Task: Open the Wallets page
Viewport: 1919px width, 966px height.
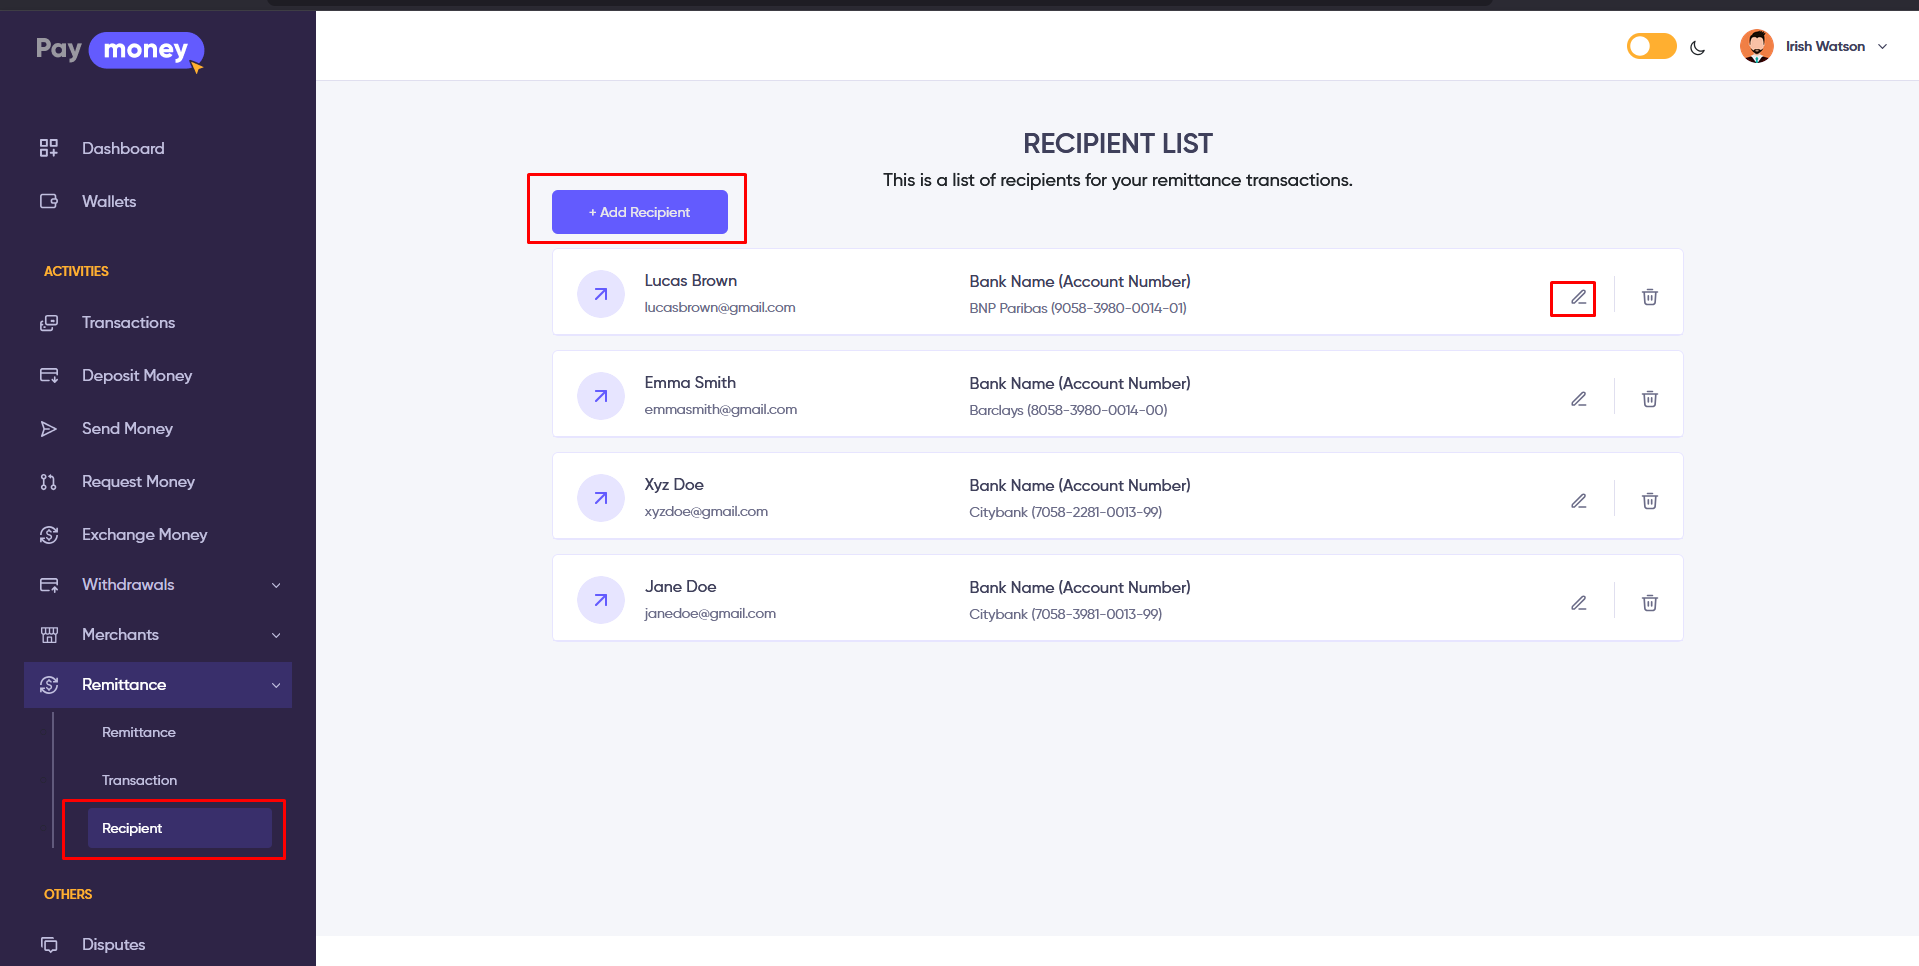Action: coord(108,201)
